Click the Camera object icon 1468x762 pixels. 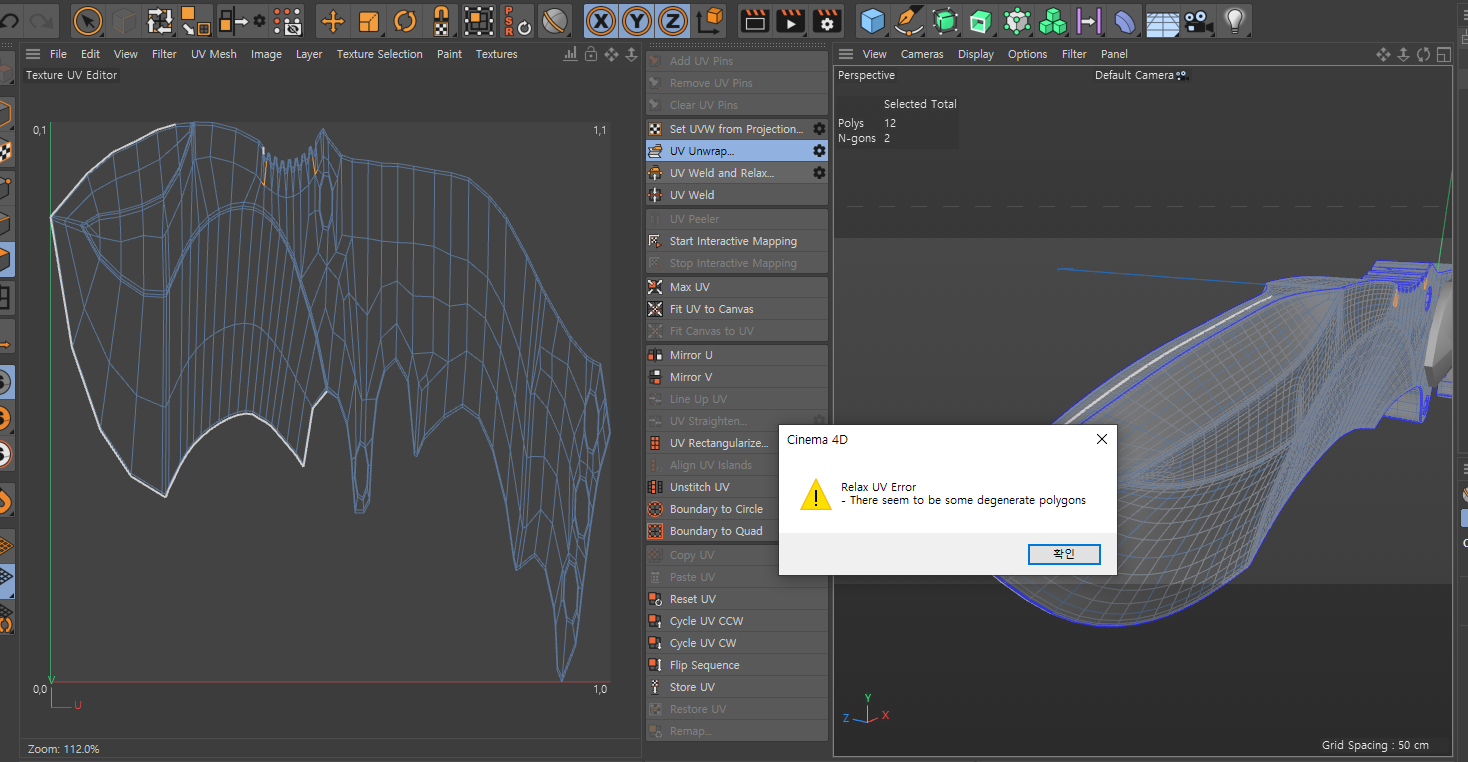(1197, 20)
